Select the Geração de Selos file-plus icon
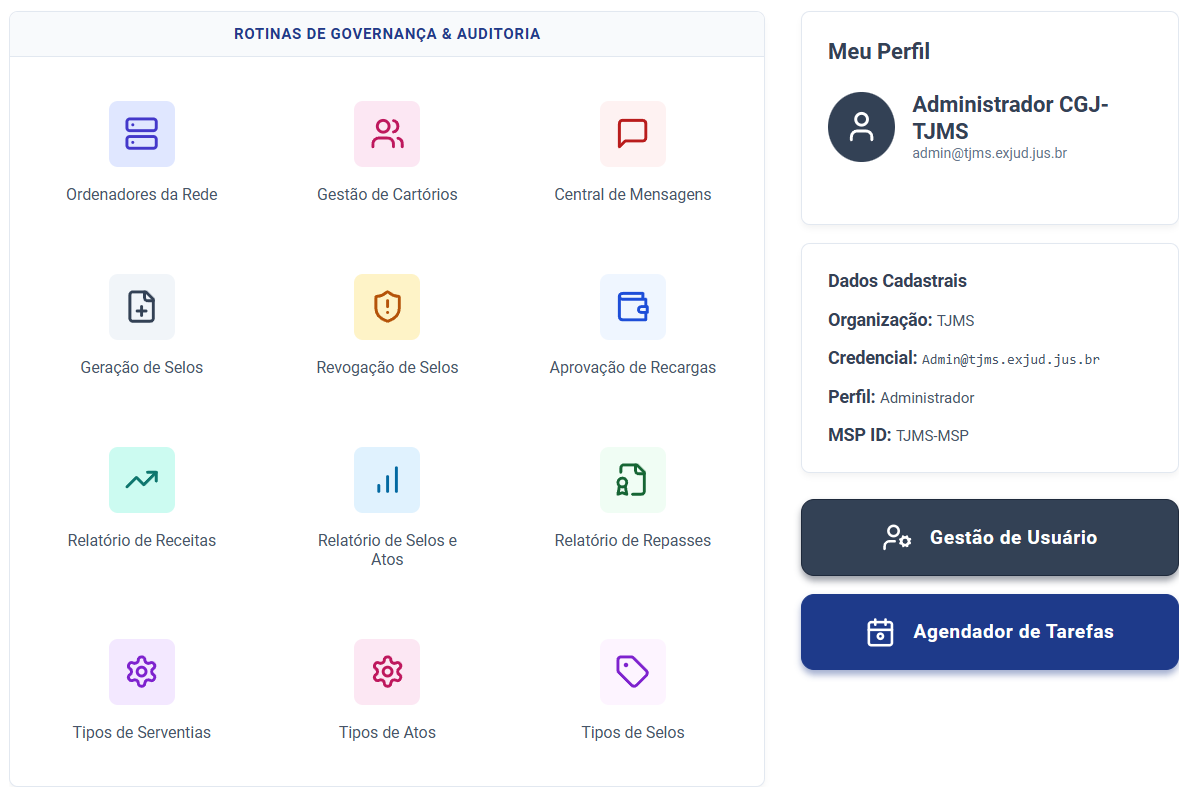This screenshot has width=1189, height=800. point(142,307)
